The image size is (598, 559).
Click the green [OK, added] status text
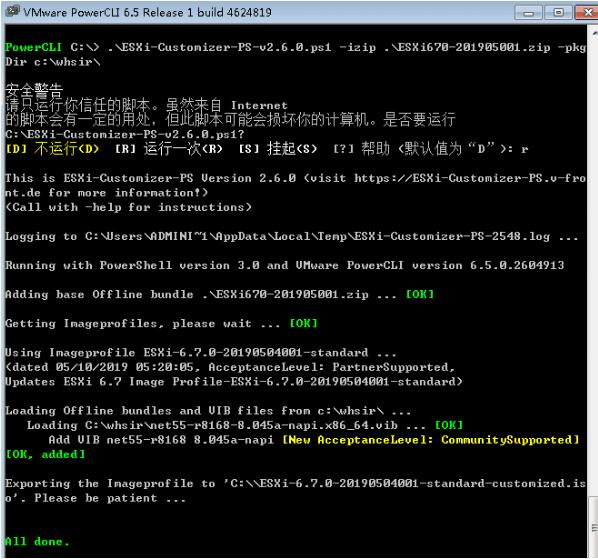point(45,454)
